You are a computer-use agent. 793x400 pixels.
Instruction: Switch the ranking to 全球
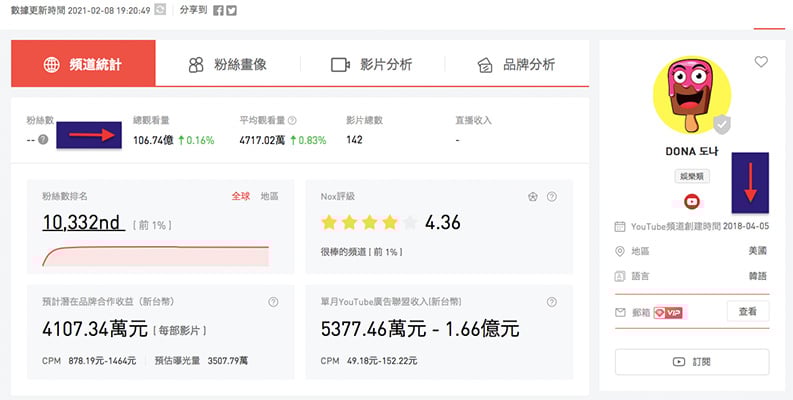point(241,196)
